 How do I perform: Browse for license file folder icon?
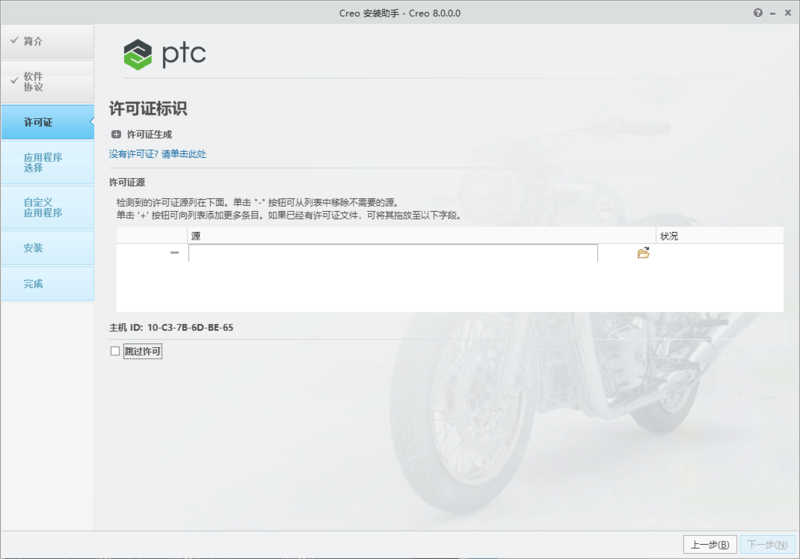click(643, 253)
